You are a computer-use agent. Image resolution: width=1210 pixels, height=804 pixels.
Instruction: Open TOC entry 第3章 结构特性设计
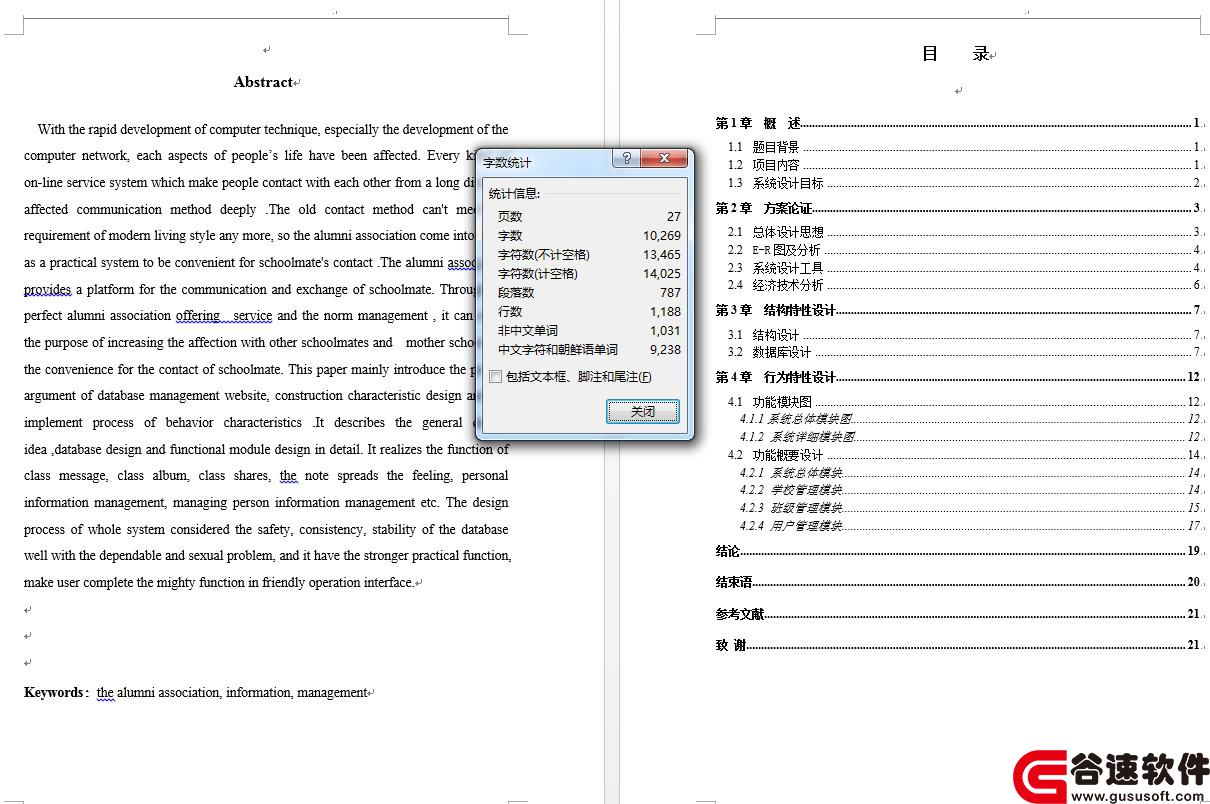[957, 310]
